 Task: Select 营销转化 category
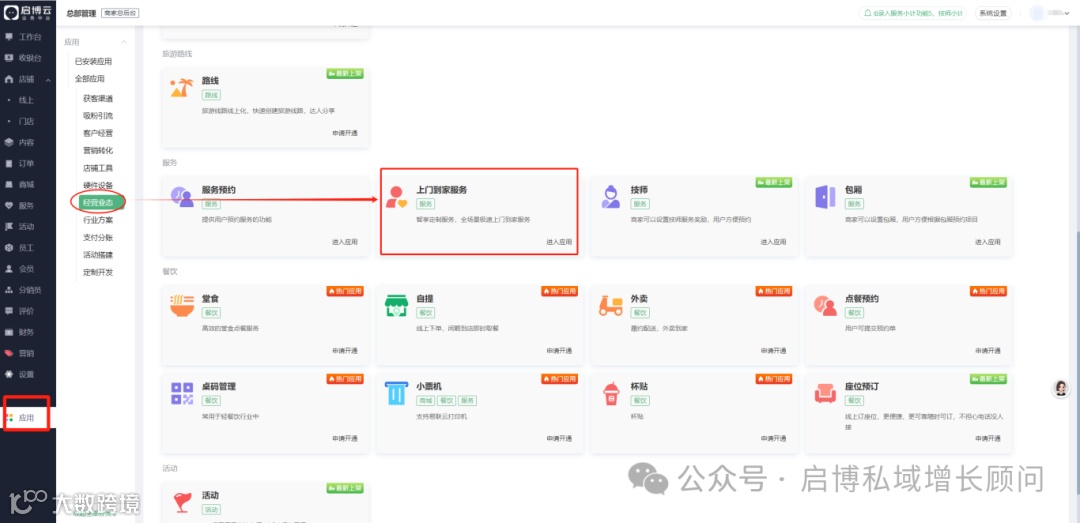click(98, 150)
